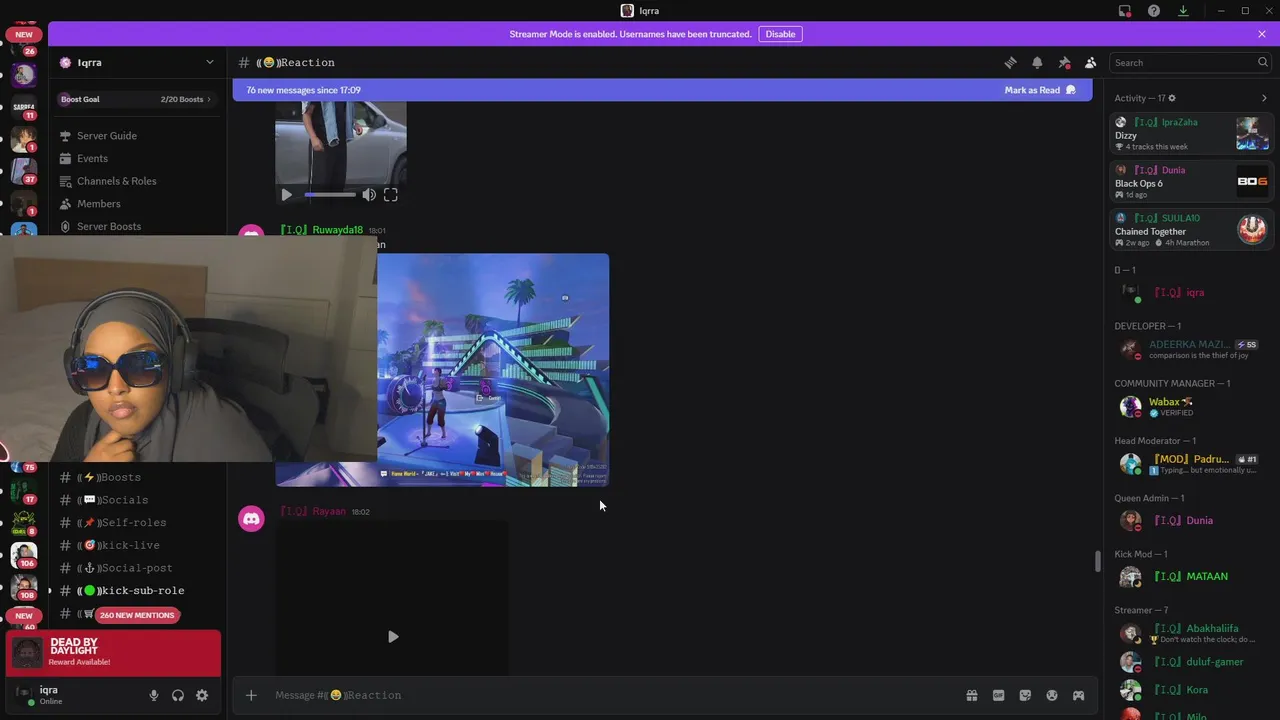Select member MATAAN in list
The height and width of the screenshot is (720, 1280).
point(1192,577)
